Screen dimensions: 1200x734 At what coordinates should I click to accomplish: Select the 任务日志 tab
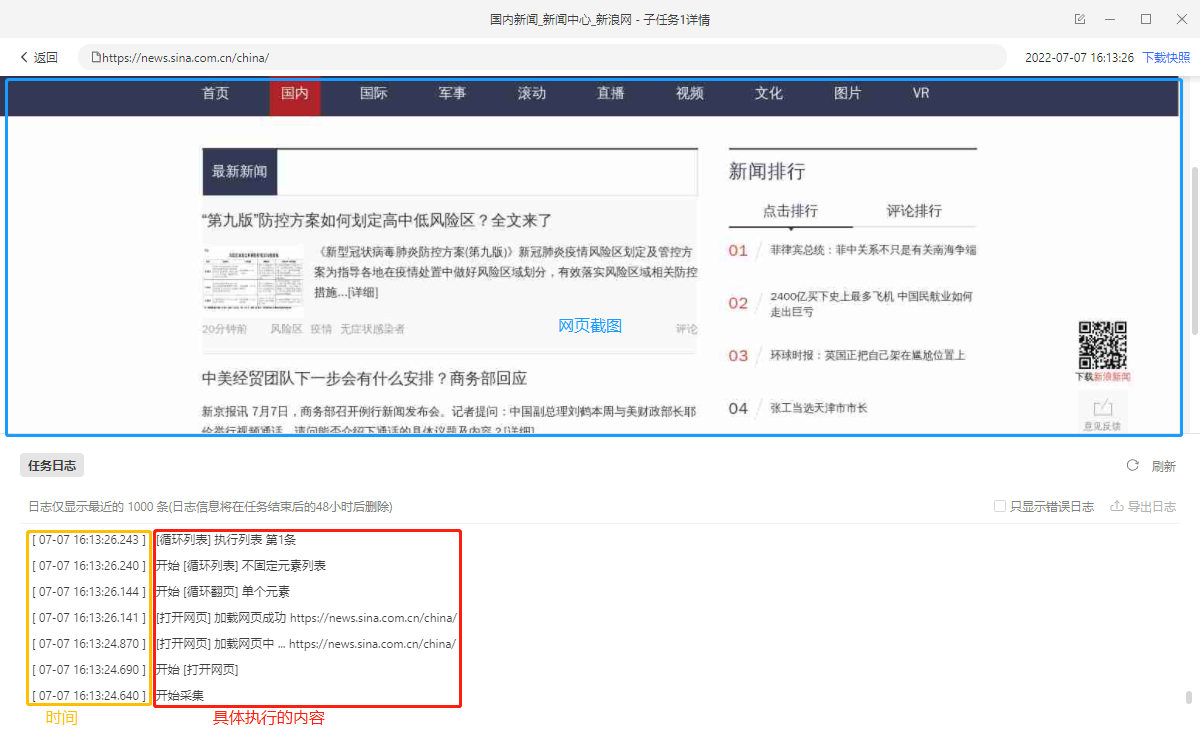(x=52, y=465)
